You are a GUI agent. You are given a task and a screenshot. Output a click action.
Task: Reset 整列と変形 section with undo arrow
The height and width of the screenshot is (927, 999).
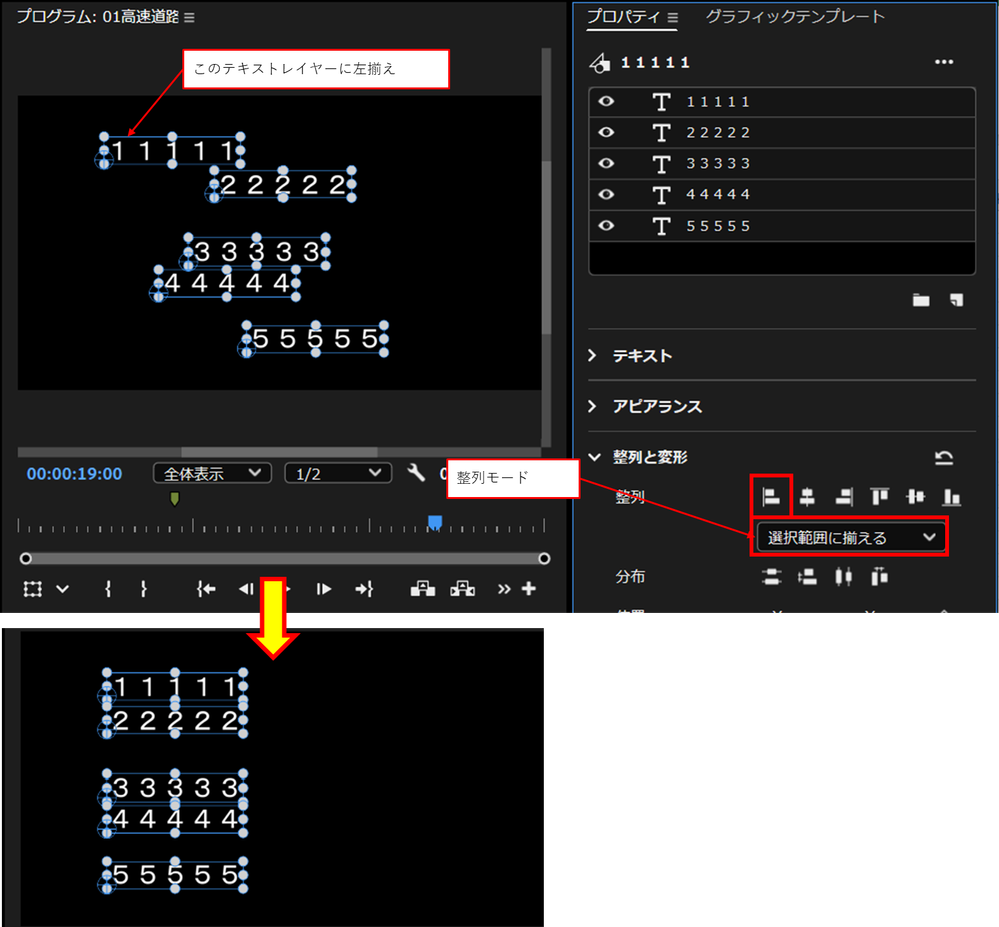coord(944,457)
